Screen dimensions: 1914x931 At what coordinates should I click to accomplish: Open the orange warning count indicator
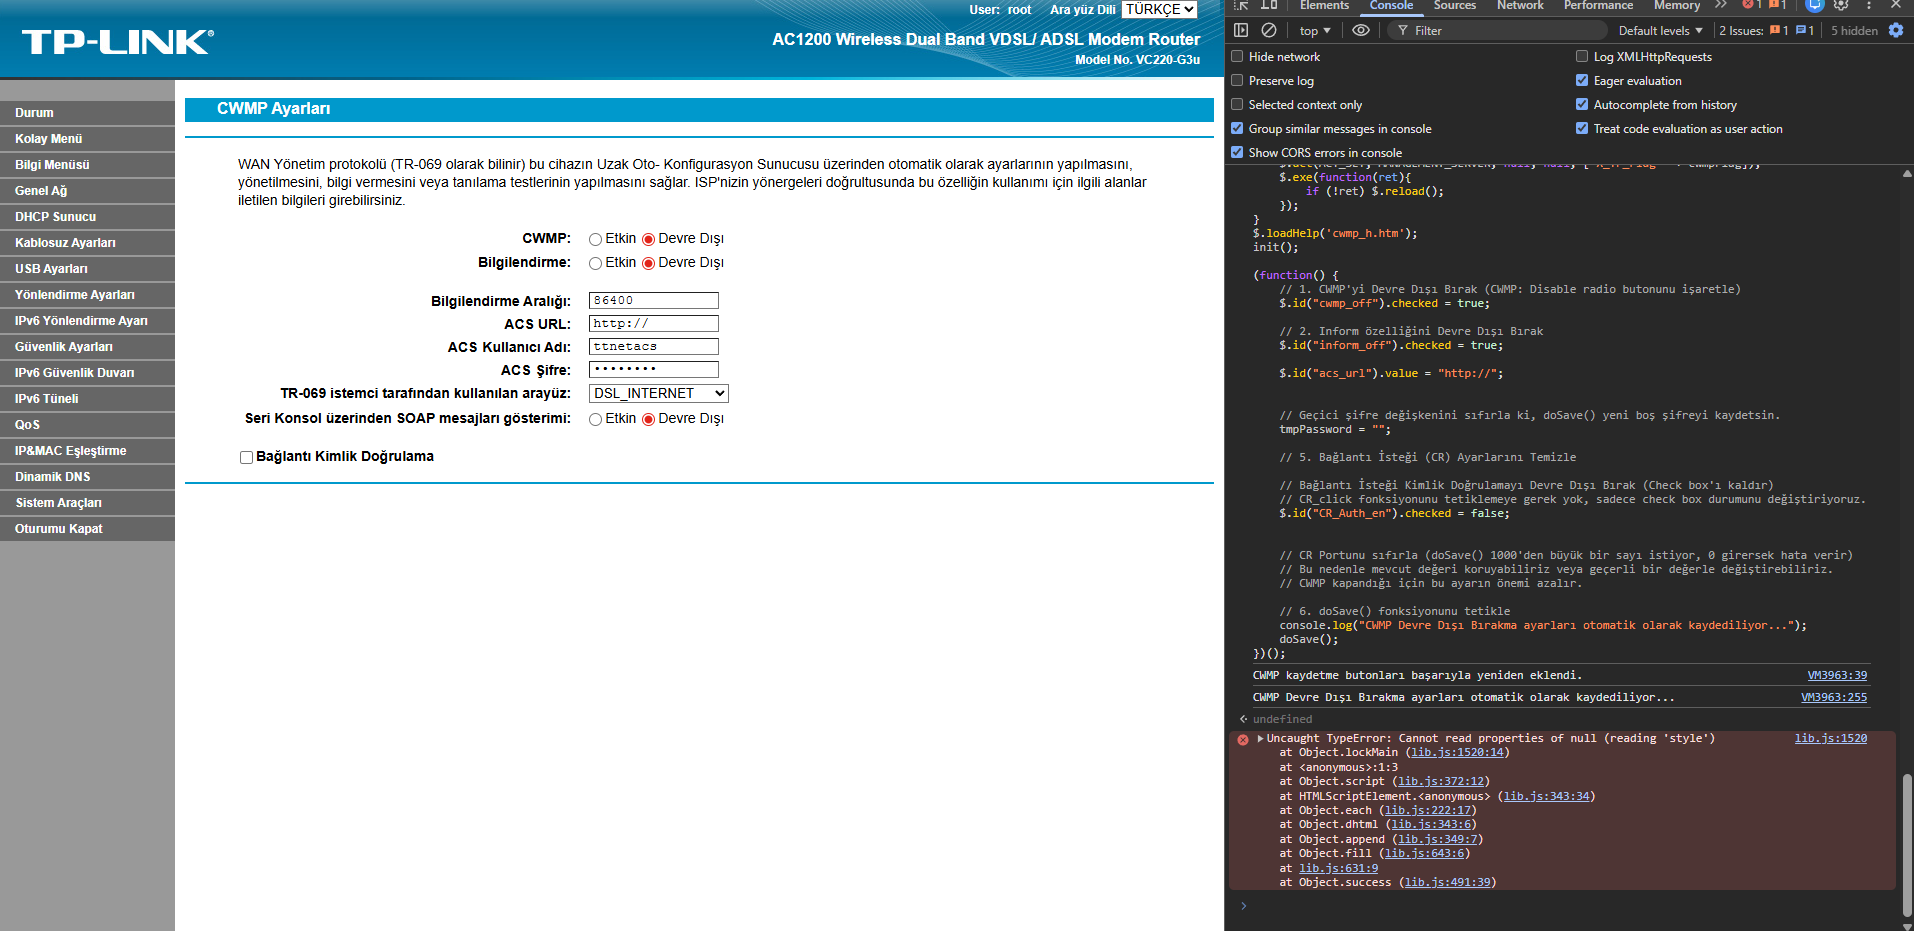(x=1777, y=5)
